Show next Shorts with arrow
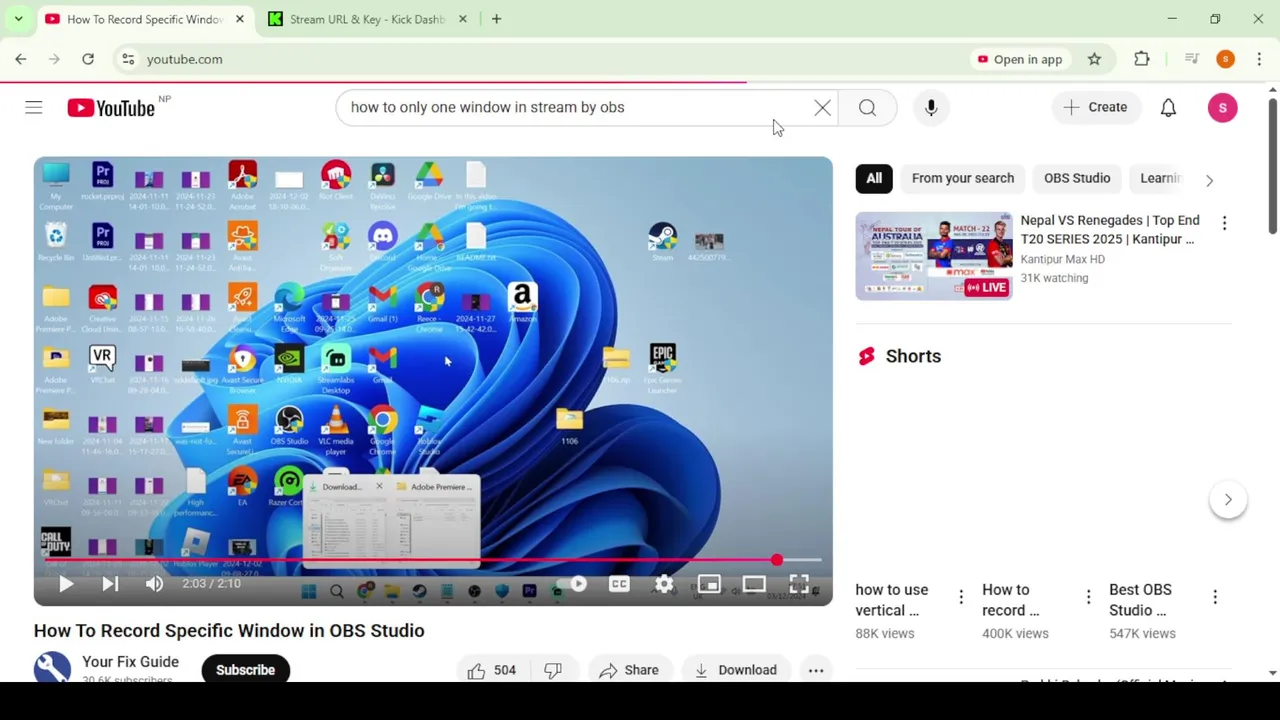1280x720 pixels. pos(1228,499)
